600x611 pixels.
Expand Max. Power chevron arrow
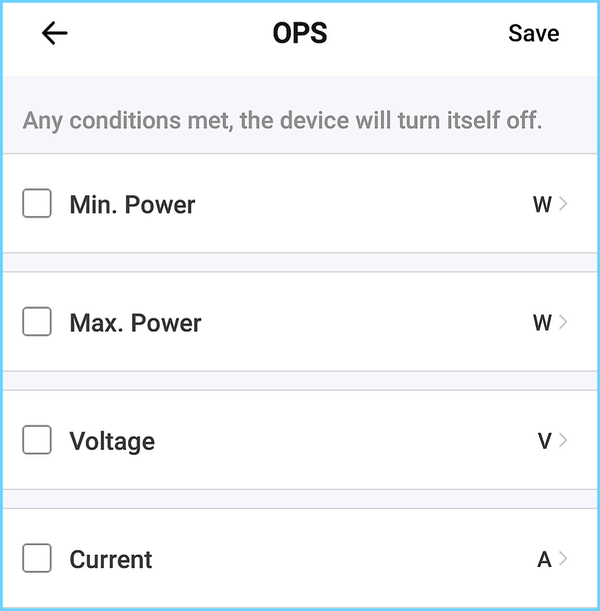pyautogui.click(x=564, y=322)
